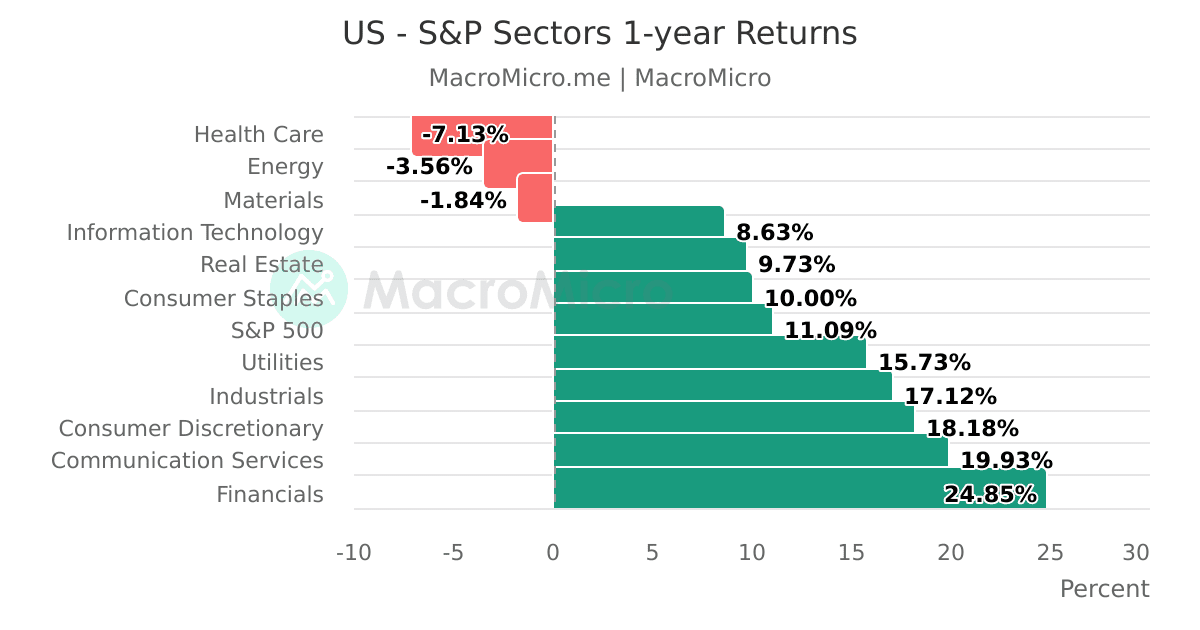The height and width of the screenshot is (630, 1200).
Task: Click the Utilities 15.73% bar
Action: [709, 353]
